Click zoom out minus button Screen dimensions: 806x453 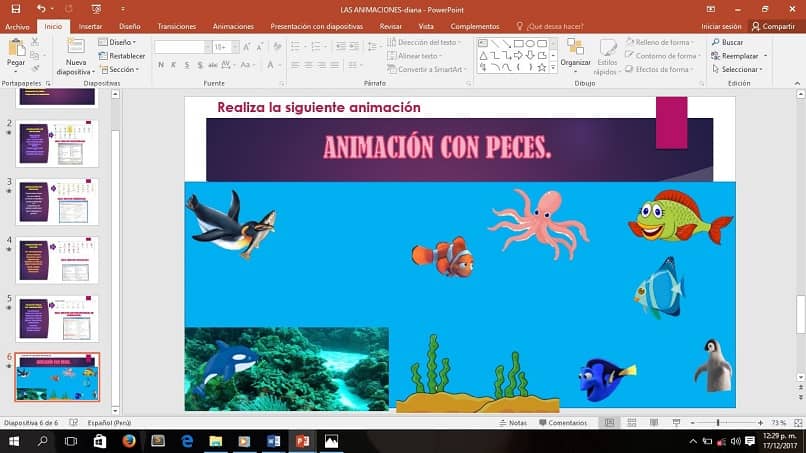point(692,423)
